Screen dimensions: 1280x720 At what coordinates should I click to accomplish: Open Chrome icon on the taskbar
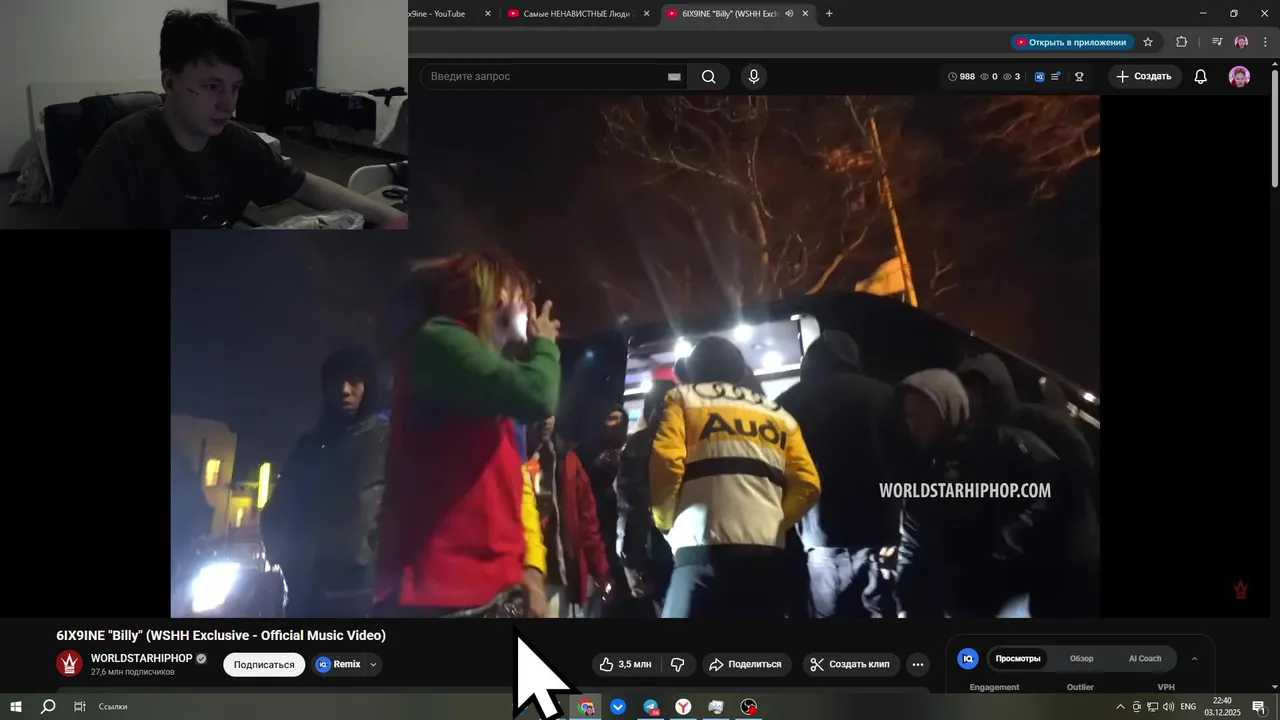[x=587, y=707]
